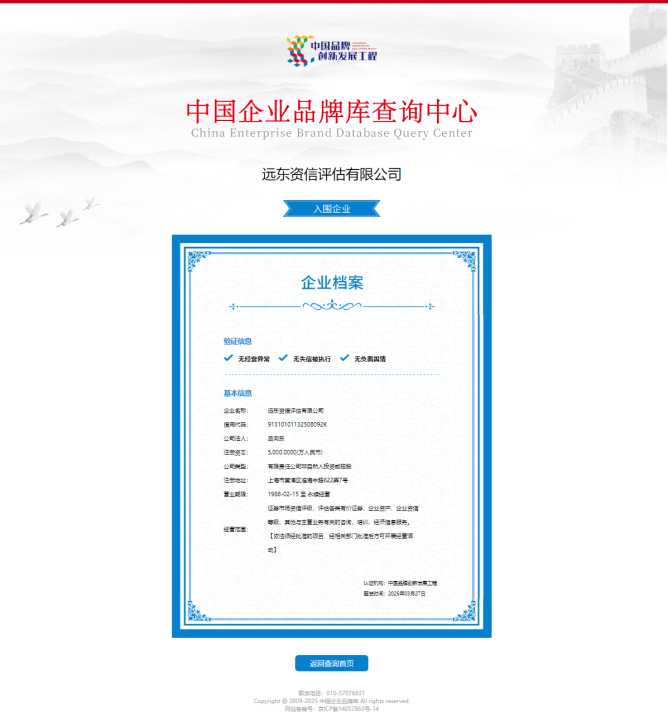Click the 5,000.0000(万人民币) capital value

tap(295, 452)
